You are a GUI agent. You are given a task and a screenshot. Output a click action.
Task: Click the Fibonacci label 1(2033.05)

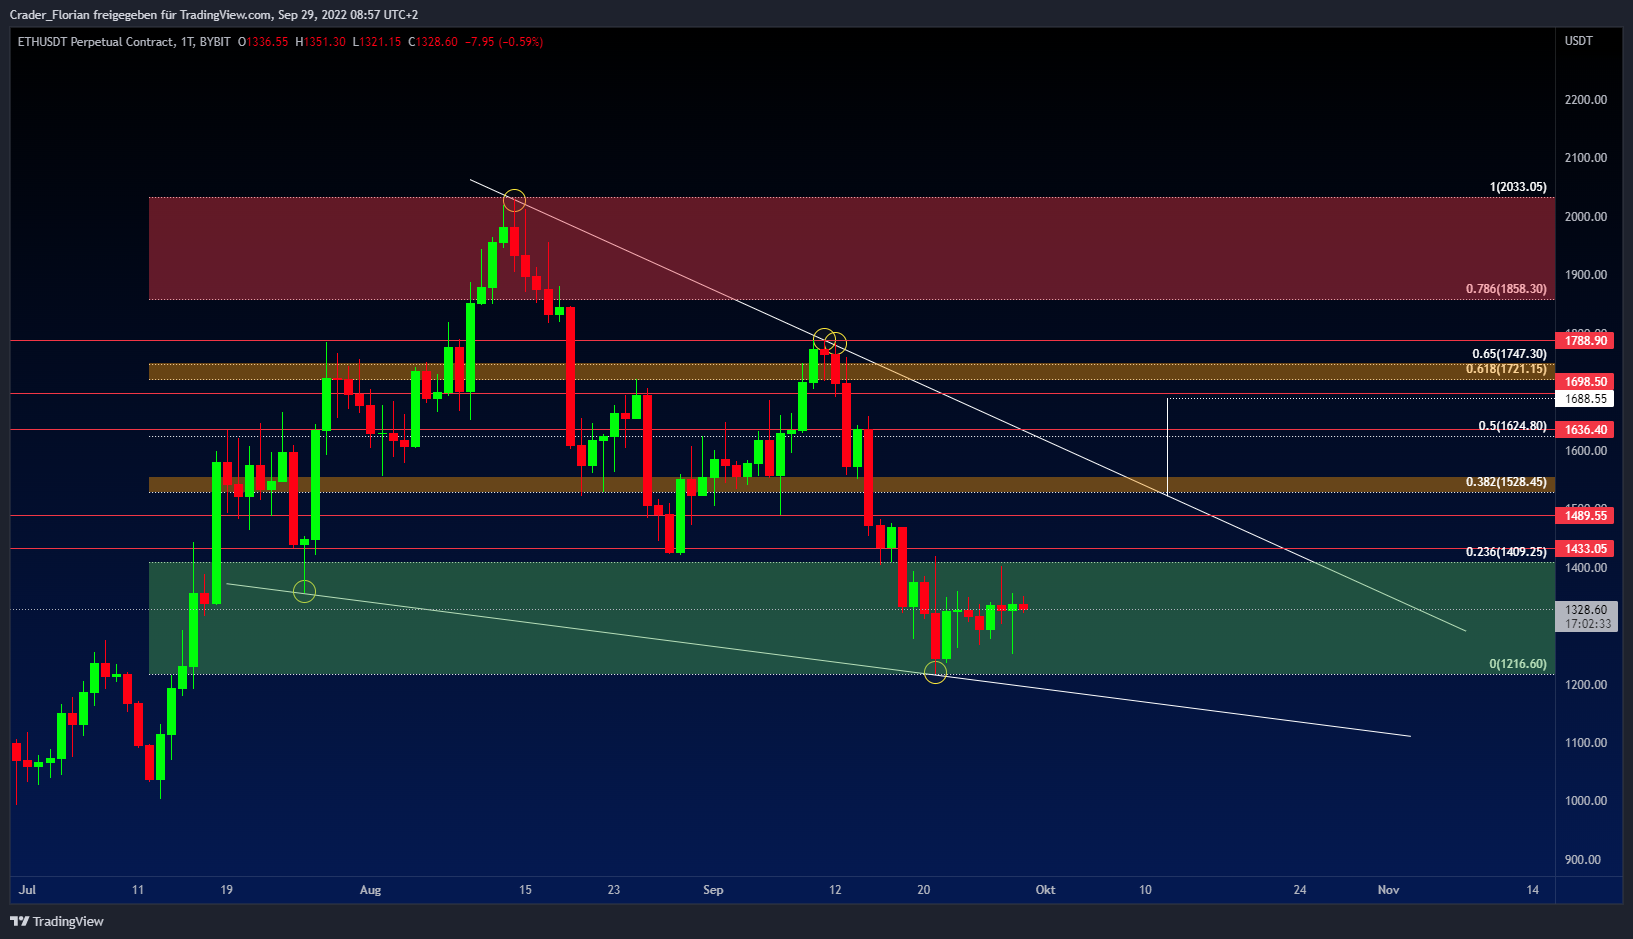1518,187
